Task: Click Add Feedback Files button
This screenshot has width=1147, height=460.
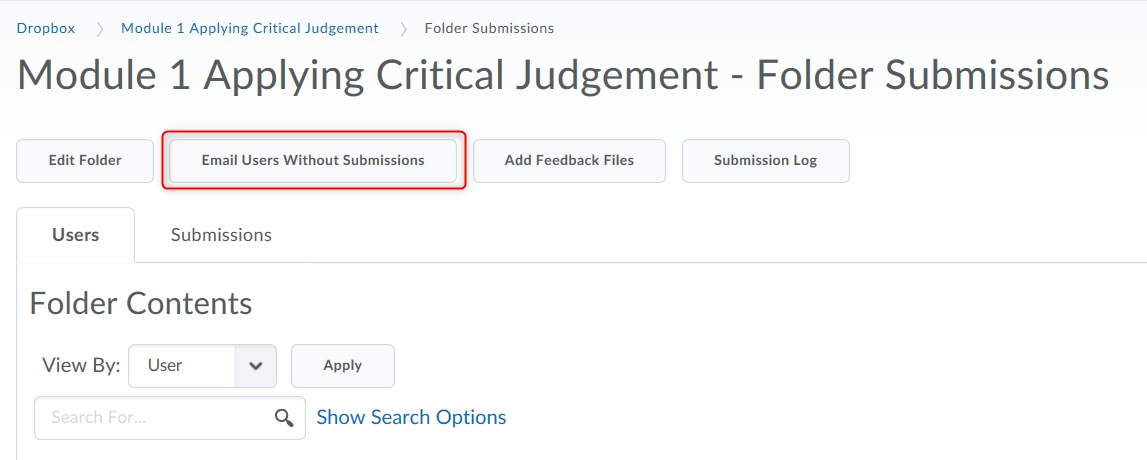Action: coord(569,160)
